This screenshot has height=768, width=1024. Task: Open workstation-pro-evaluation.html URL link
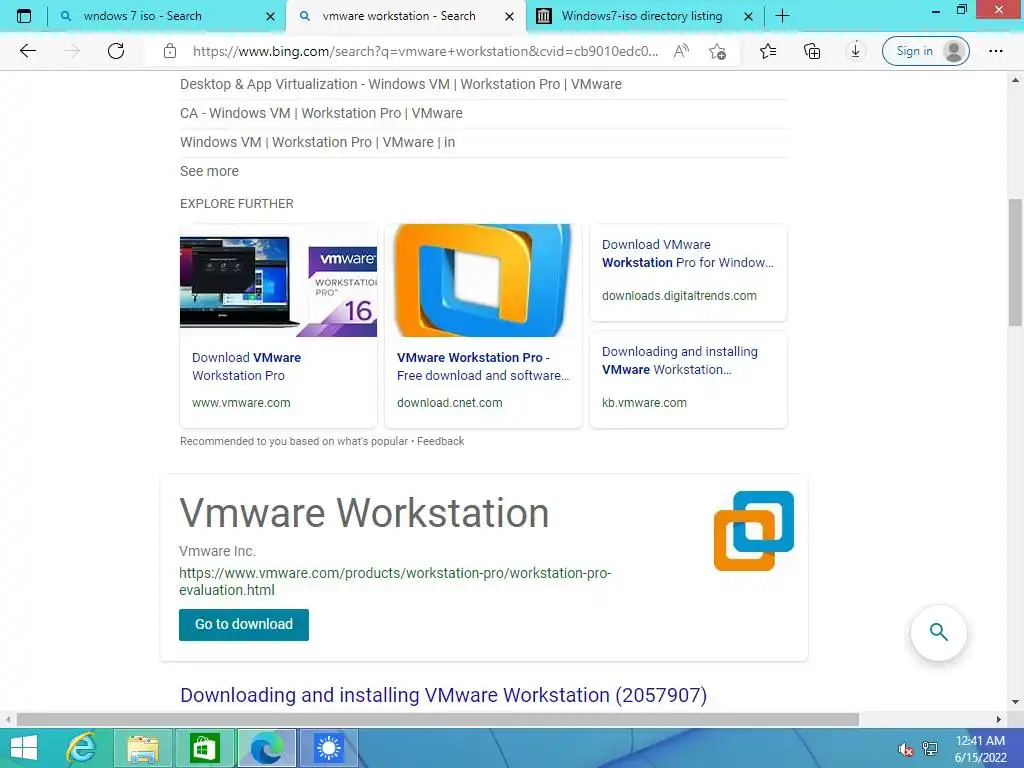click(x=395, y=581)
